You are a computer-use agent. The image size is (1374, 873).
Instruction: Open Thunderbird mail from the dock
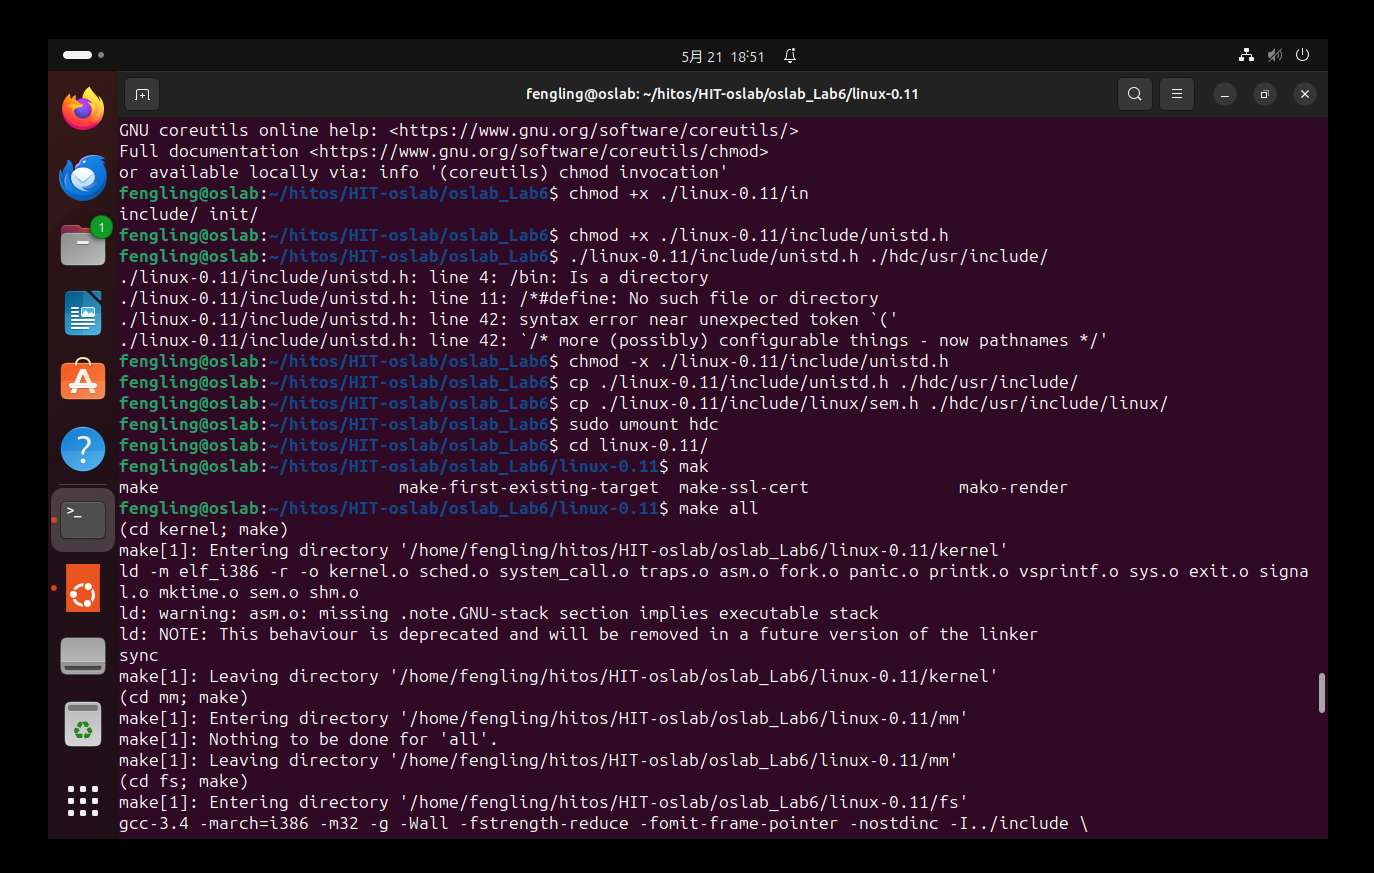coord(83,178)
